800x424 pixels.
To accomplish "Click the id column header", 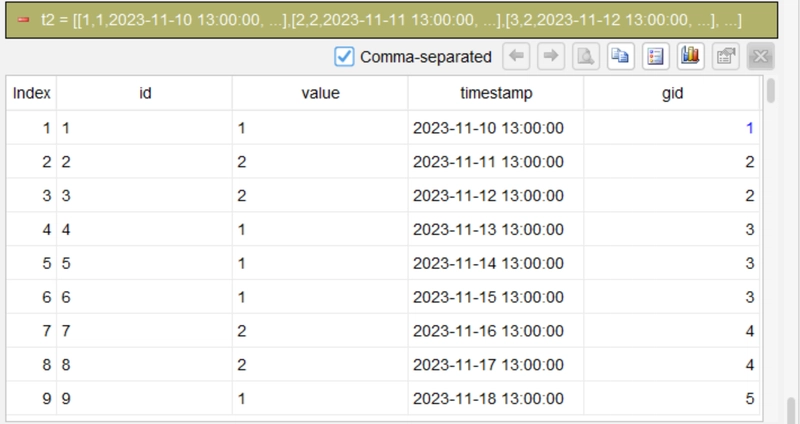I will click(x=145, y=93).
